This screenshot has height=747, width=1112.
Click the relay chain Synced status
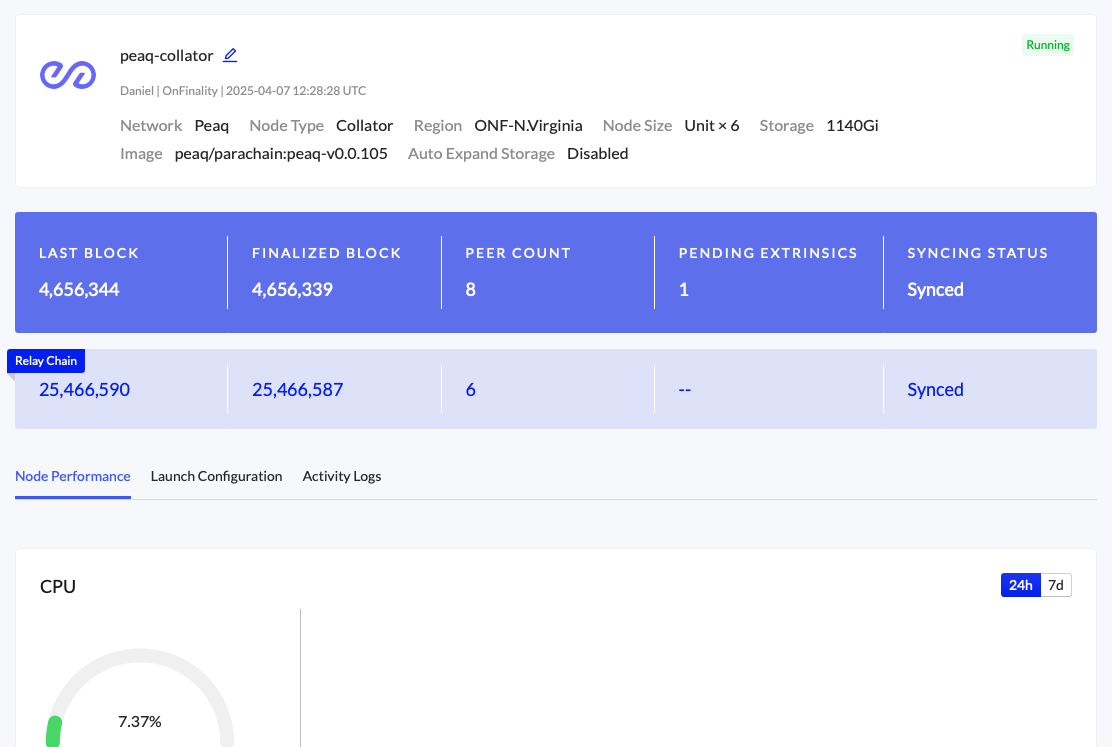(935, 390)
